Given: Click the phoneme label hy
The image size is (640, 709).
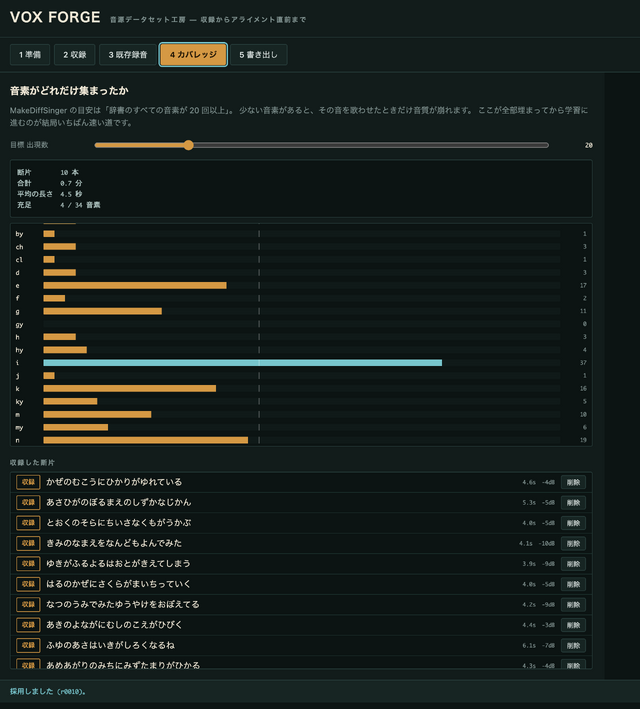Looking at the screenshot, I should pos(19,350).
